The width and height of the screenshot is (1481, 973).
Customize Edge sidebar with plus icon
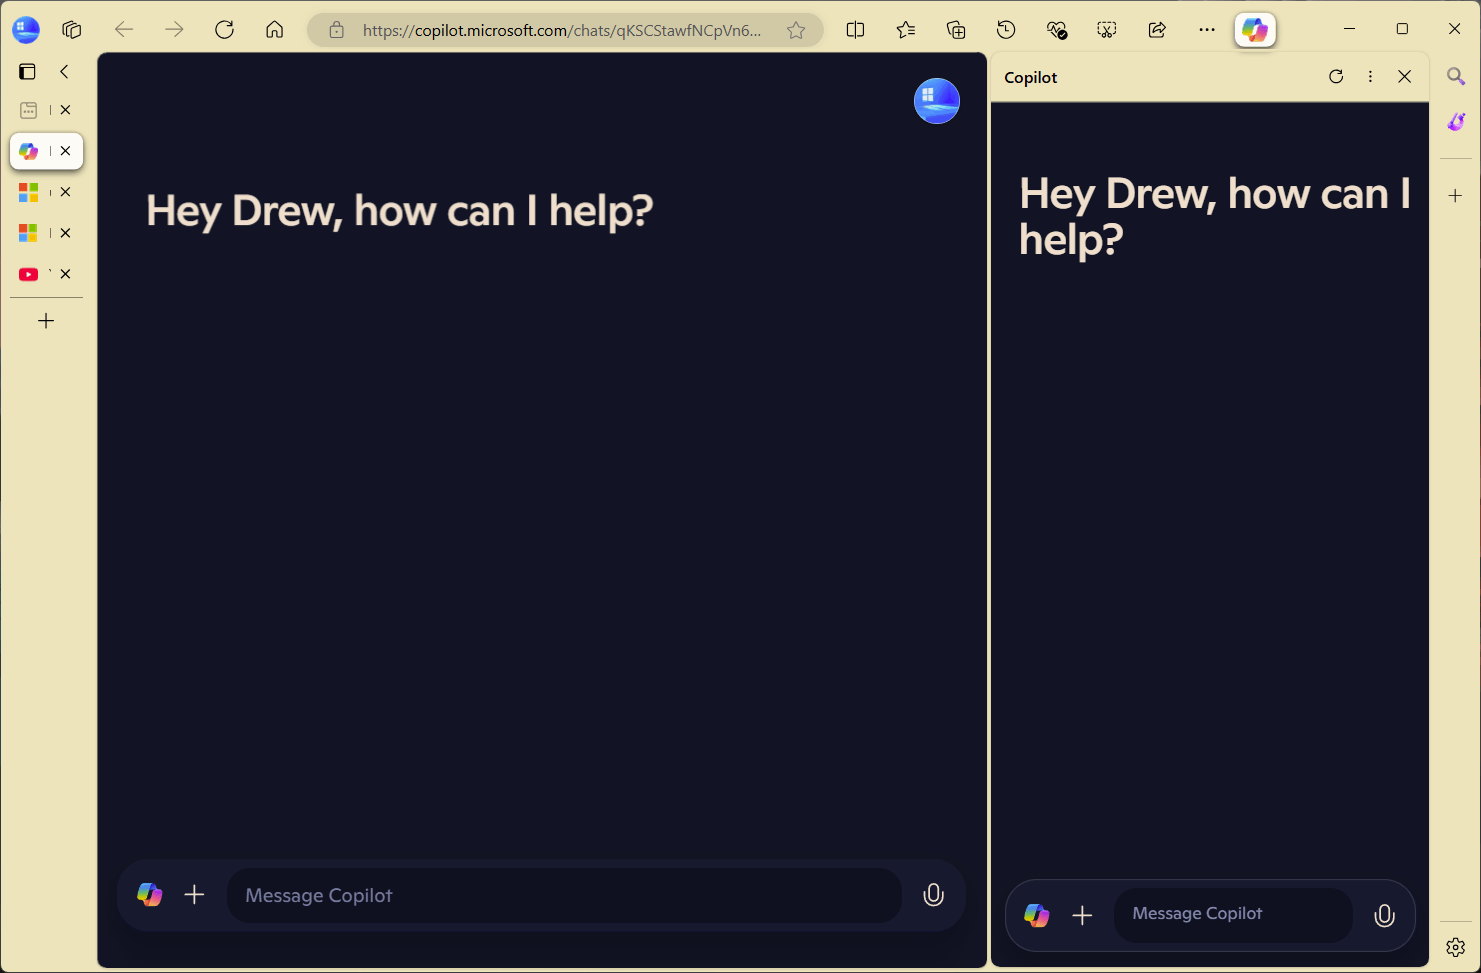coord(1456,196)
